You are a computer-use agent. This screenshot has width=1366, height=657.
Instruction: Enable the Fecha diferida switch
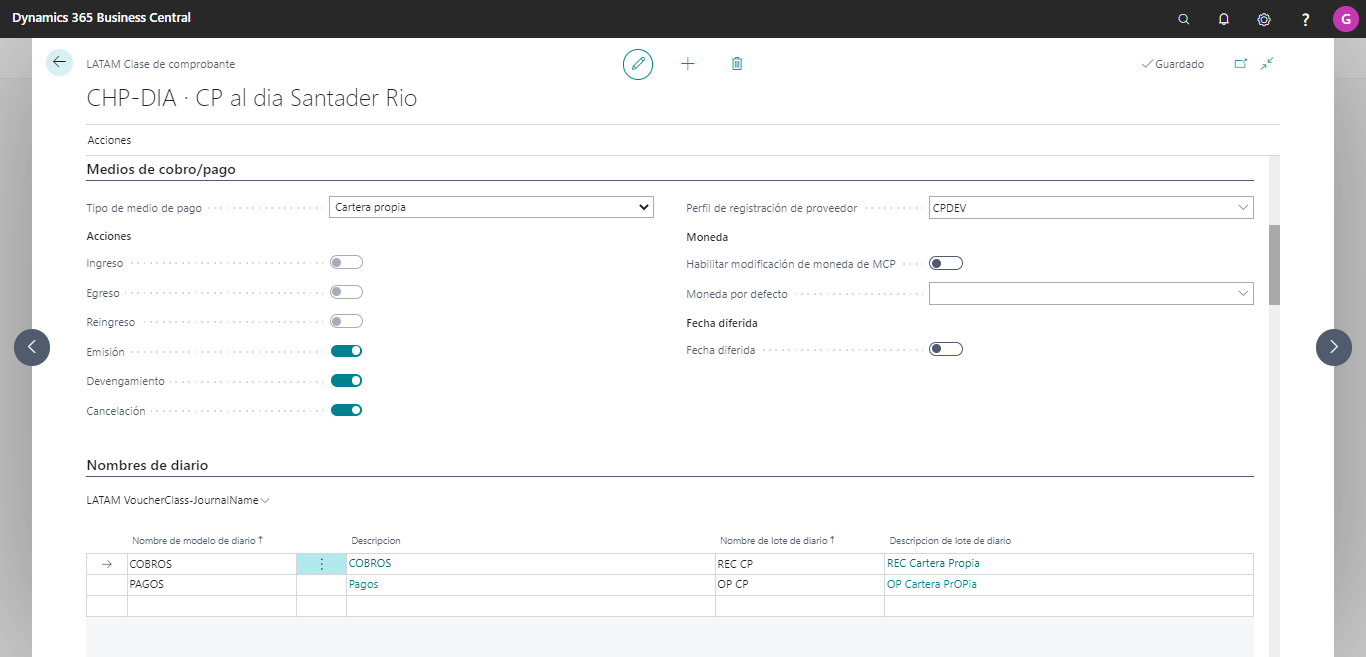tap(946, 349)
